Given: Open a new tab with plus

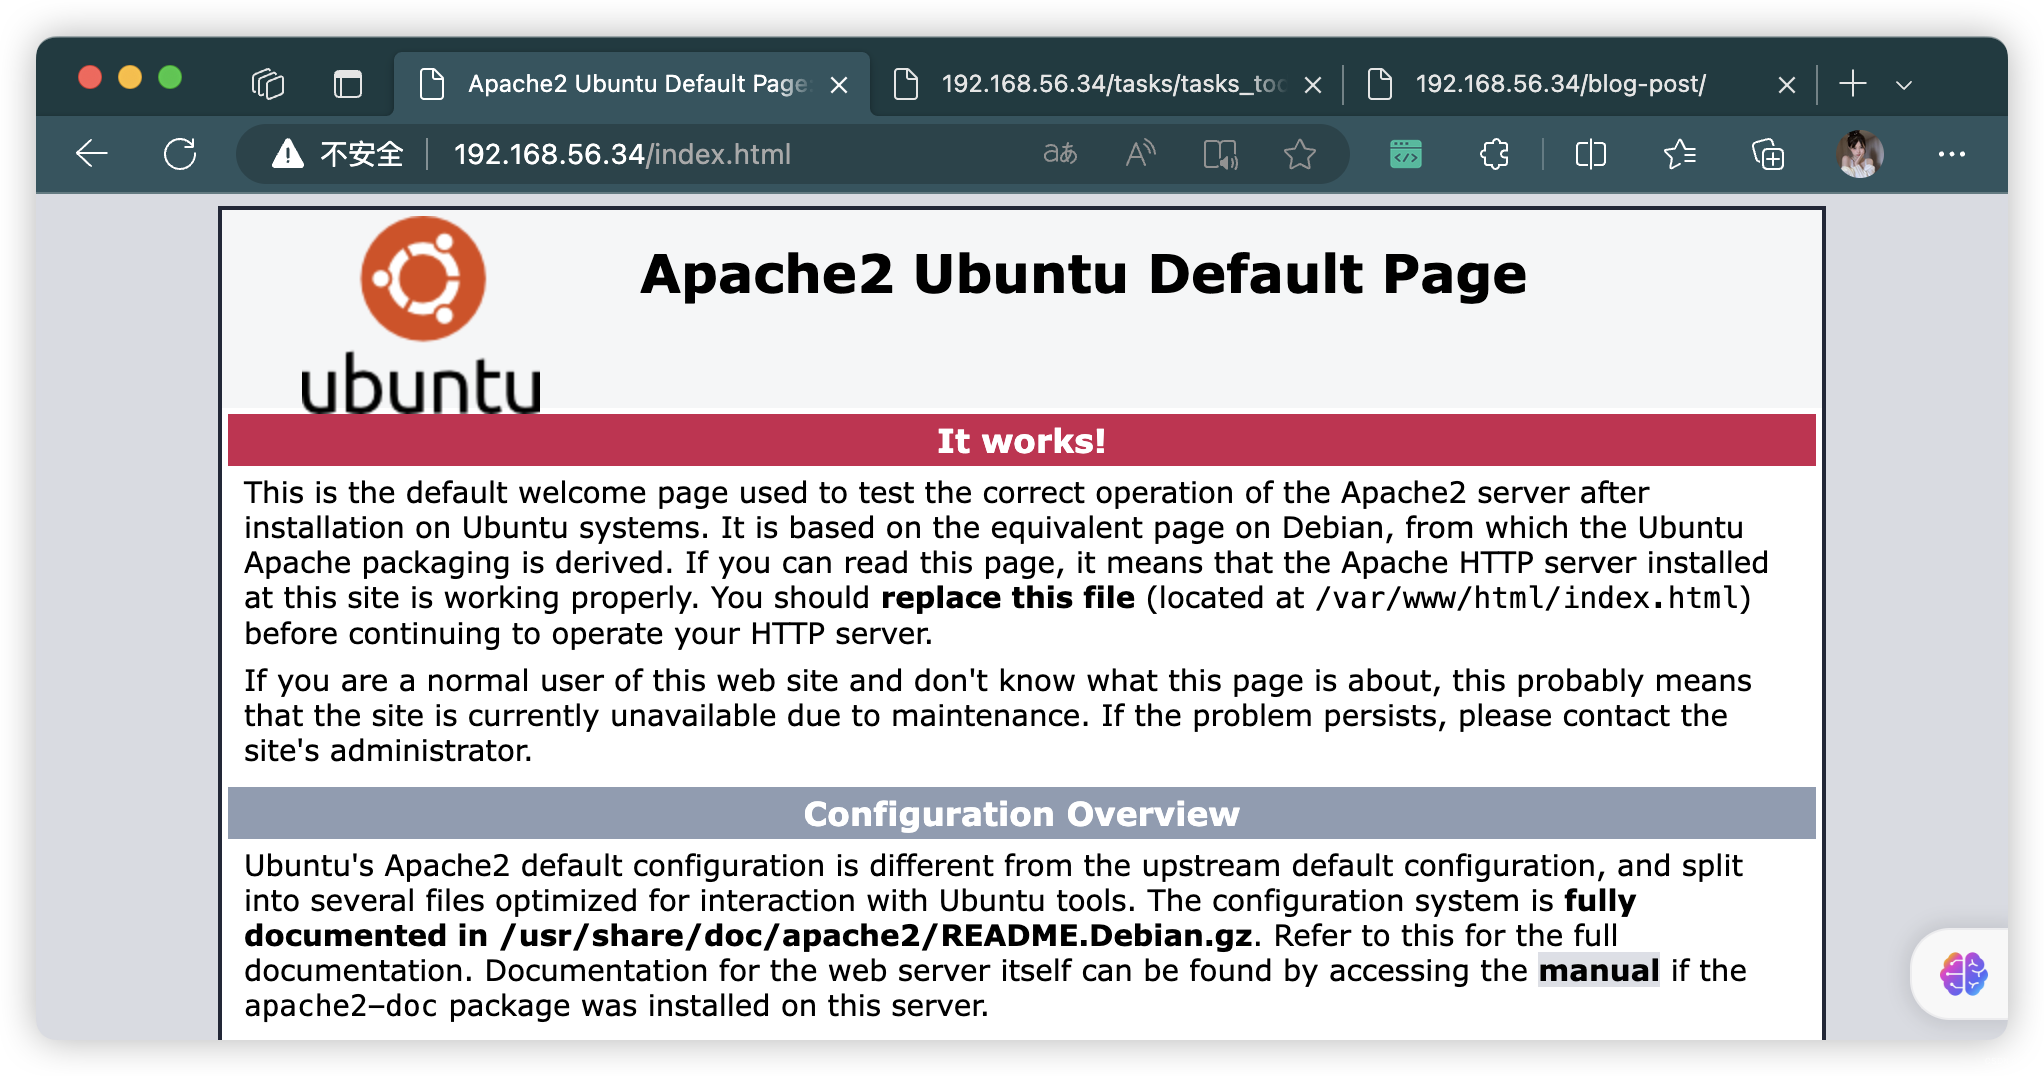Looking at the screenshot, I should tap(1852, 84).
